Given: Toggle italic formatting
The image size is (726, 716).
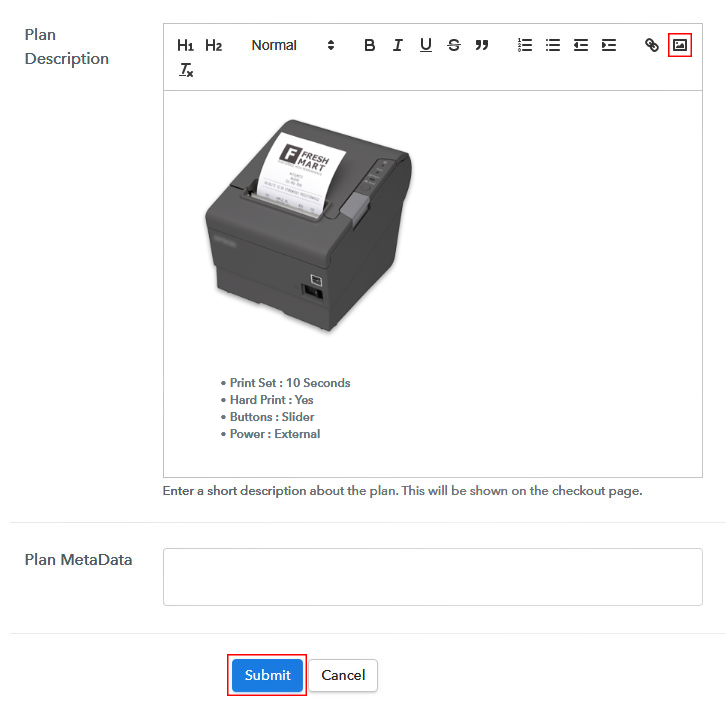Looking at the screenshot, I should pos(397,45).
